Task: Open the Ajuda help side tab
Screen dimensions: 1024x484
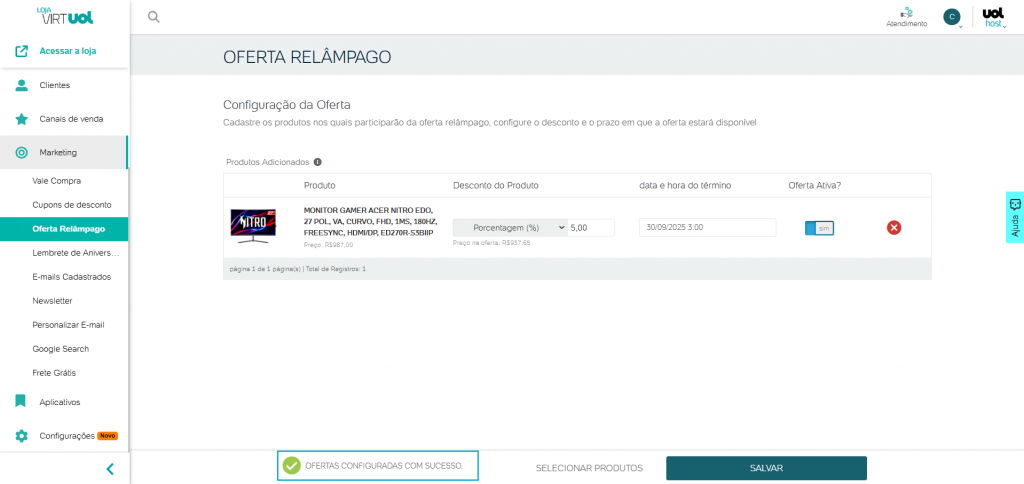Action: pos(1014,218)
